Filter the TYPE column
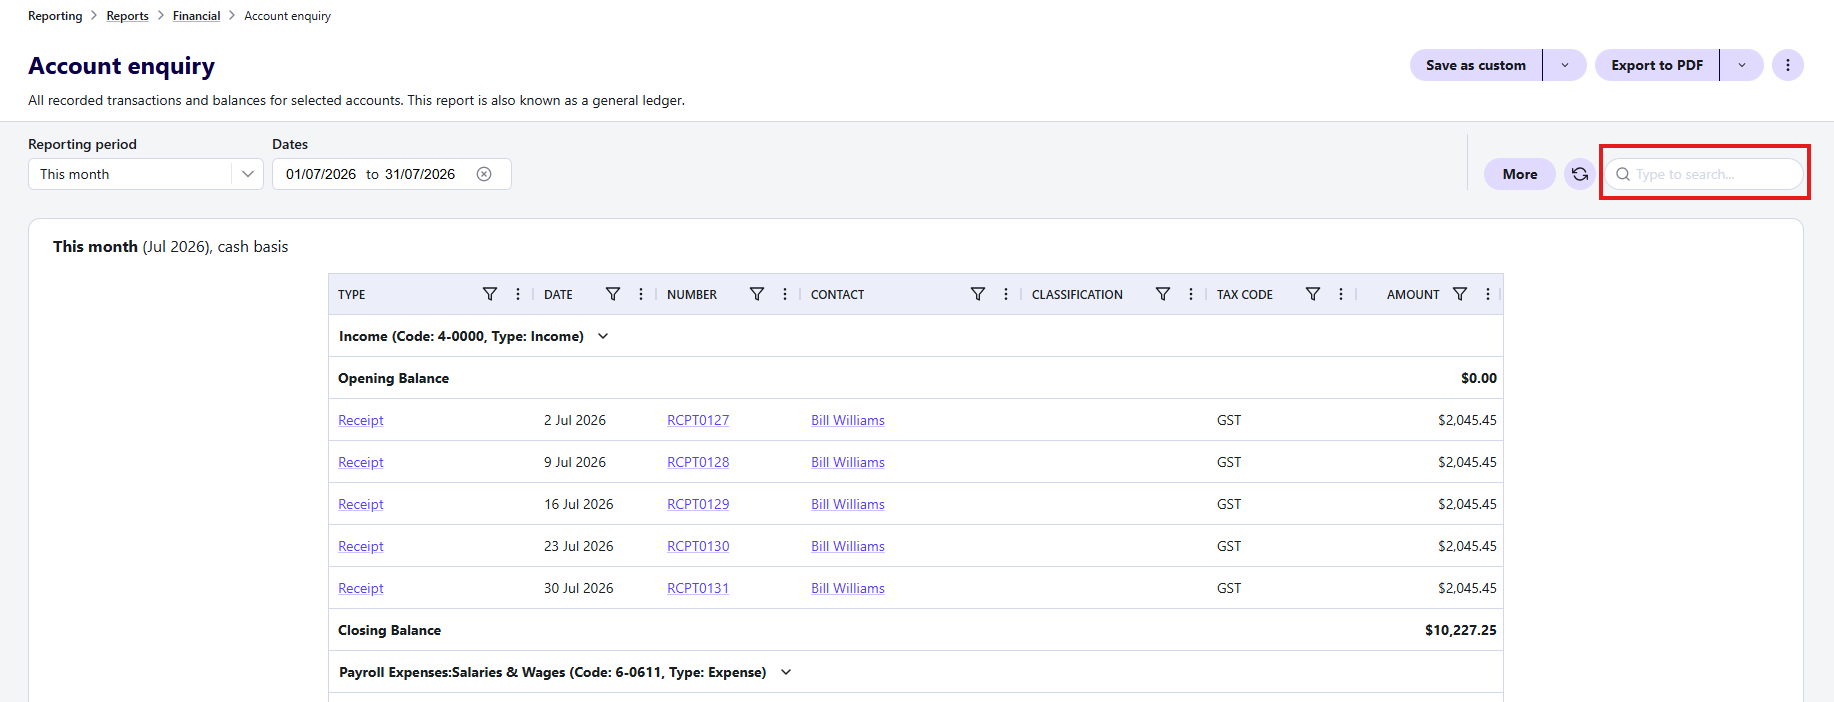1834x702 pixels. 490,294
